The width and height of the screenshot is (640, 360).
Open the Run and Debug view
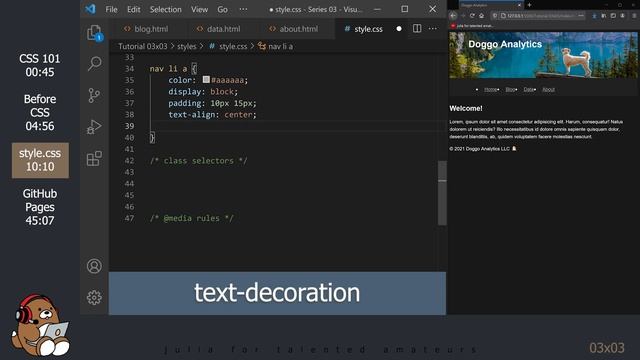pos(94,127)
